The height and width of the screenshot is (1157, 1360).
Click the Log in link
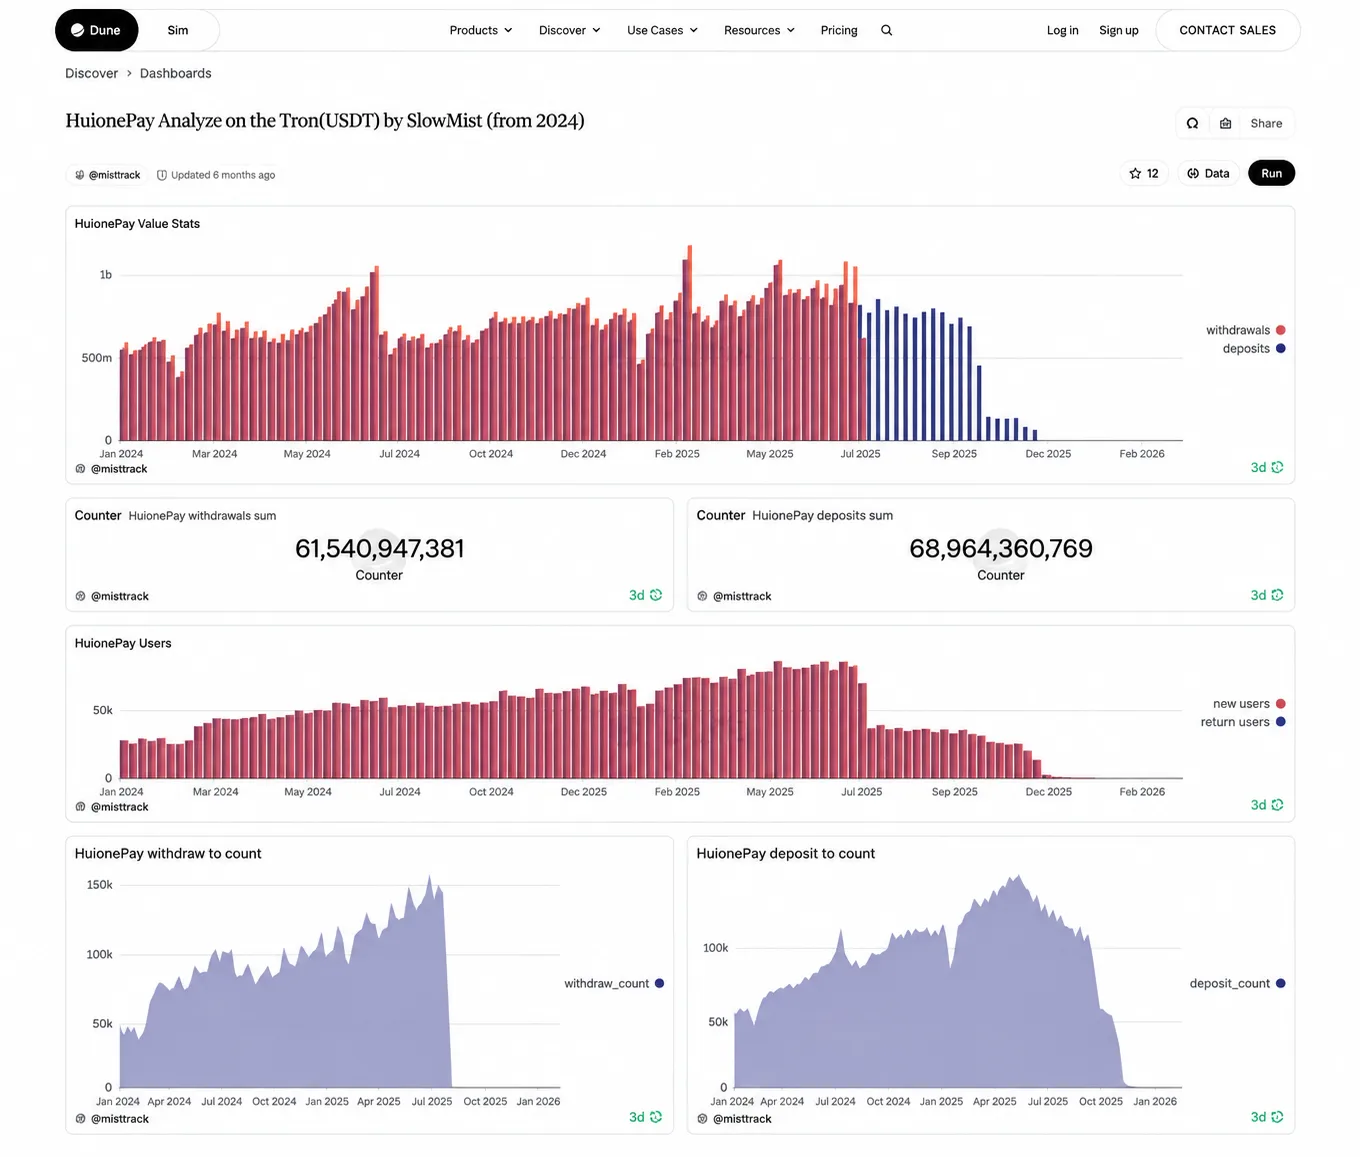pos(1062,30)
